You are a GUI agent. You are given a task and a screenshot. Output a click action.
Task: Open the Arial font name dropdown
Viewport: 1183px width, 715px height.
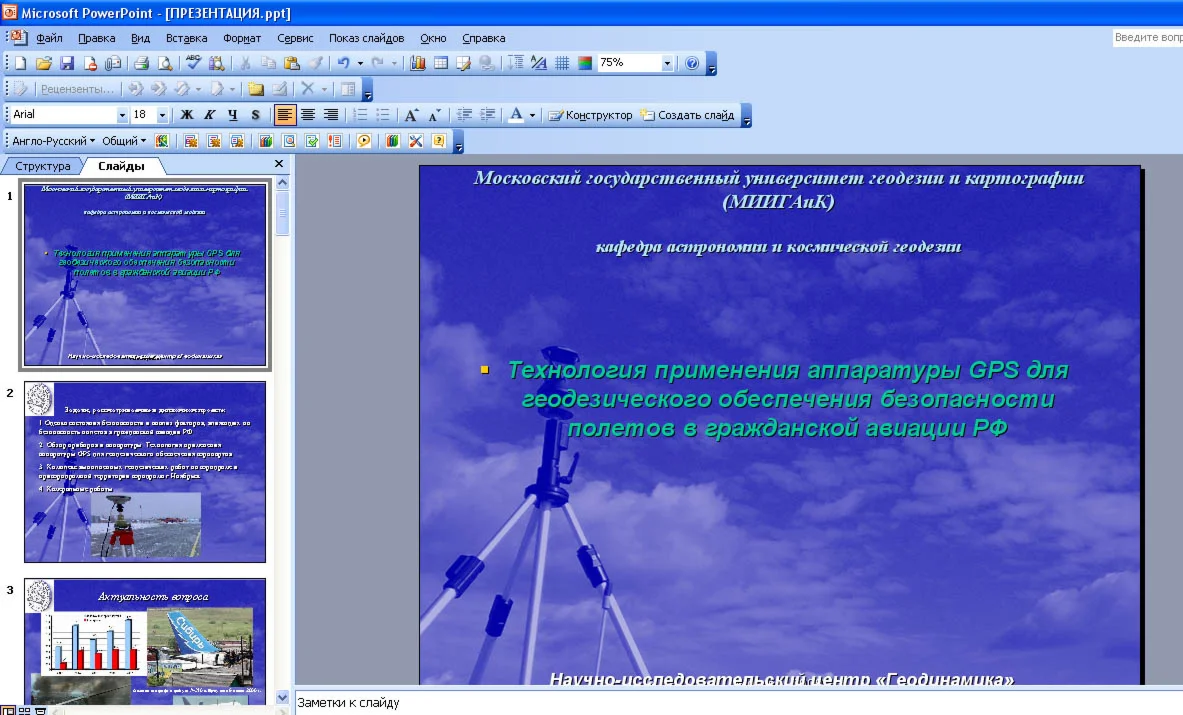[x=122, y=115]
